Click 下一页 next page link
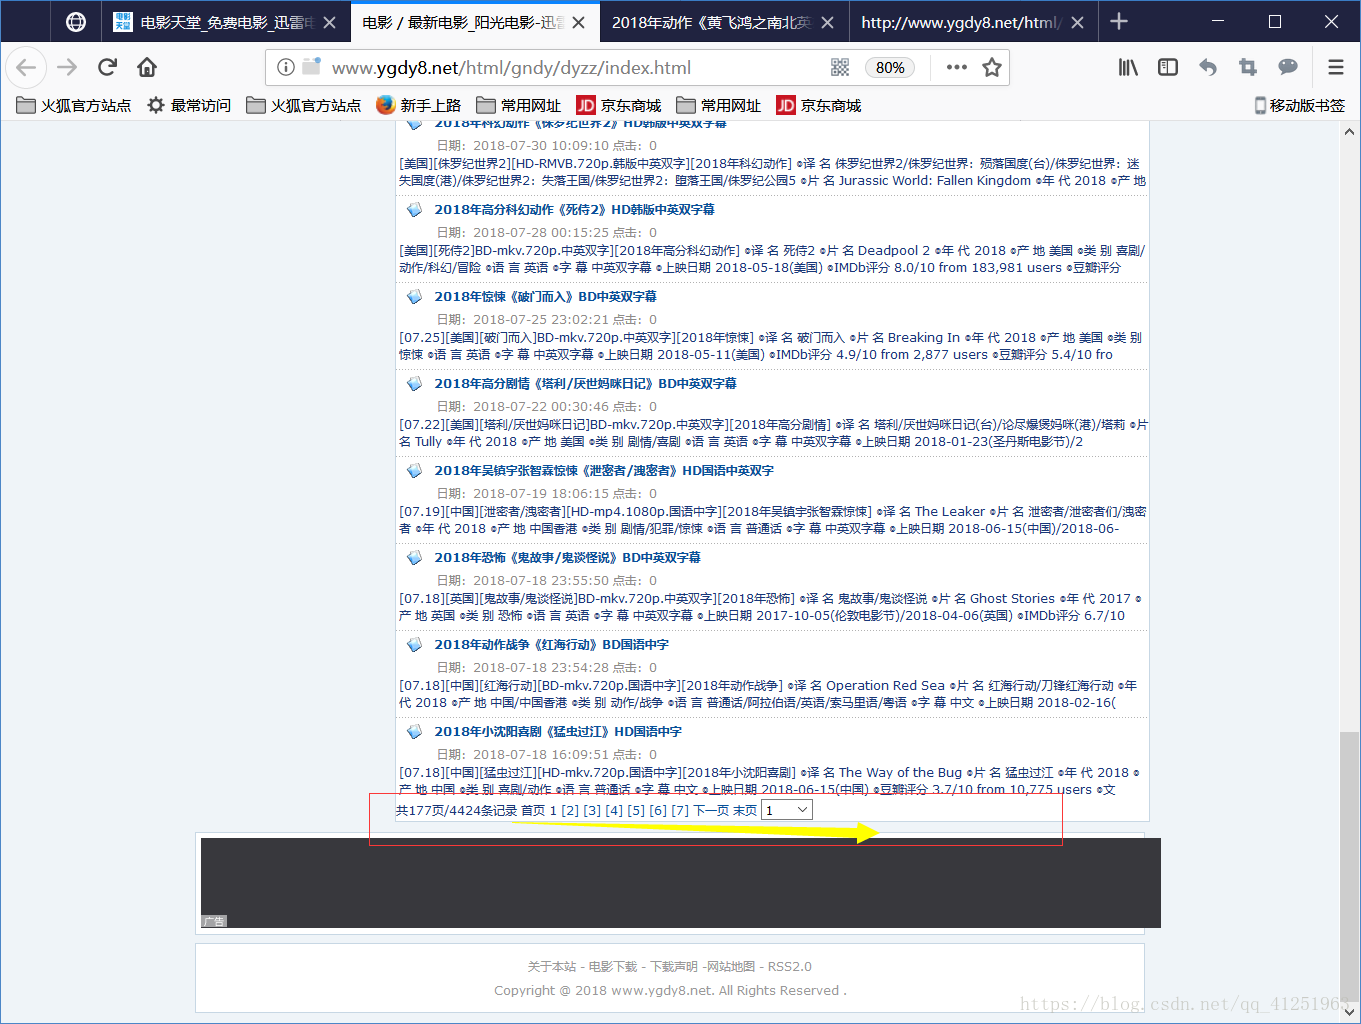 (x=711, y=810)
